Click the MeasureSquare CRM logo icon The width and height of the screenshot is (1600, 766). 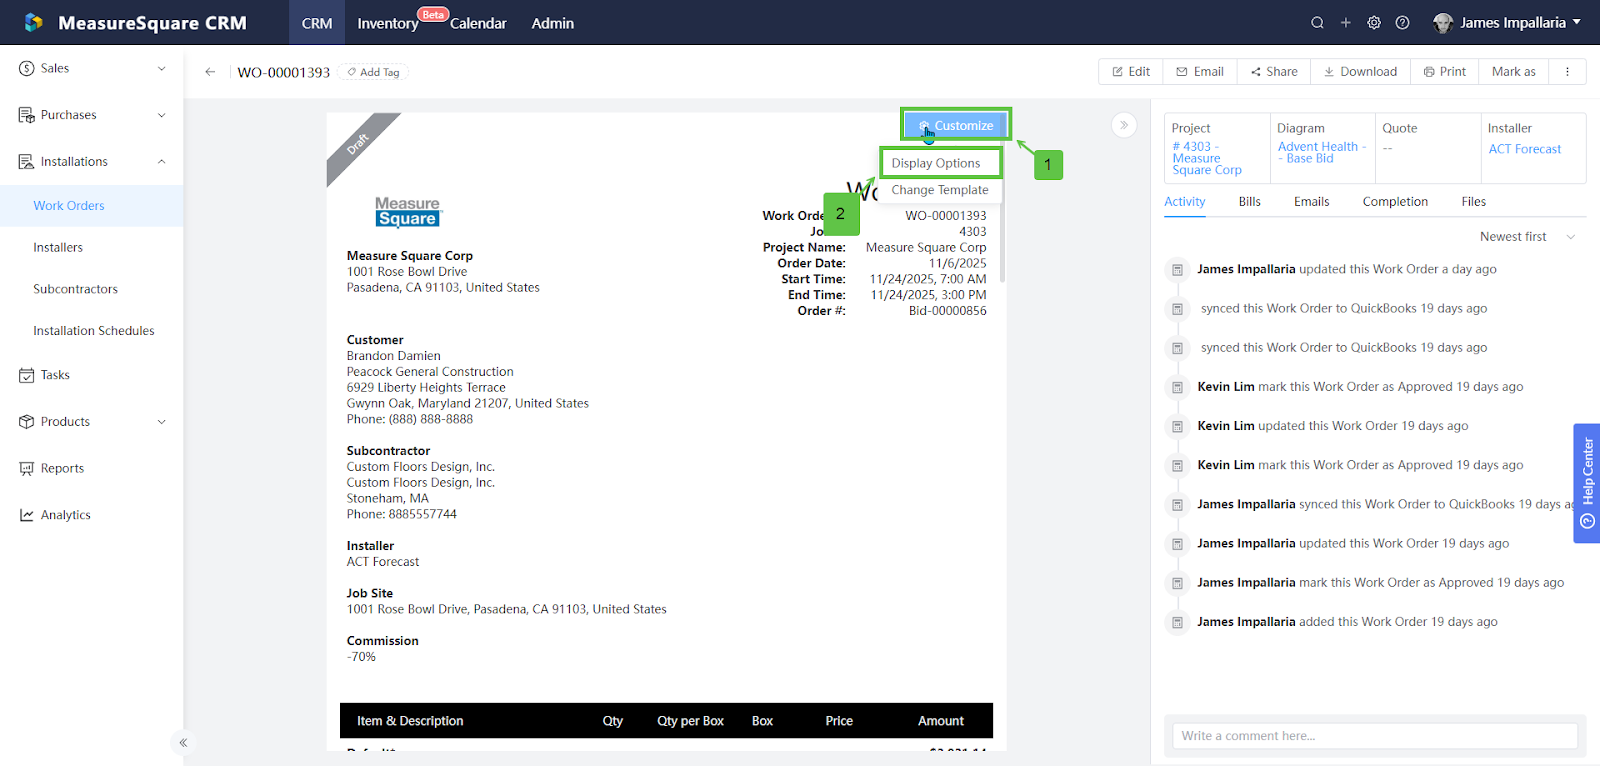tap(34, 22)
